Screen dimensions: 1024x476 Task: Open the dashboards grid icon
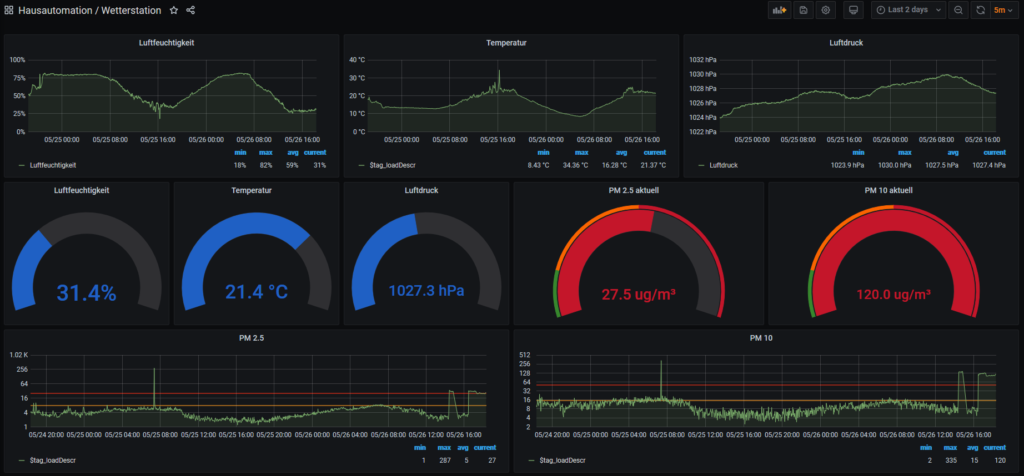9,10
